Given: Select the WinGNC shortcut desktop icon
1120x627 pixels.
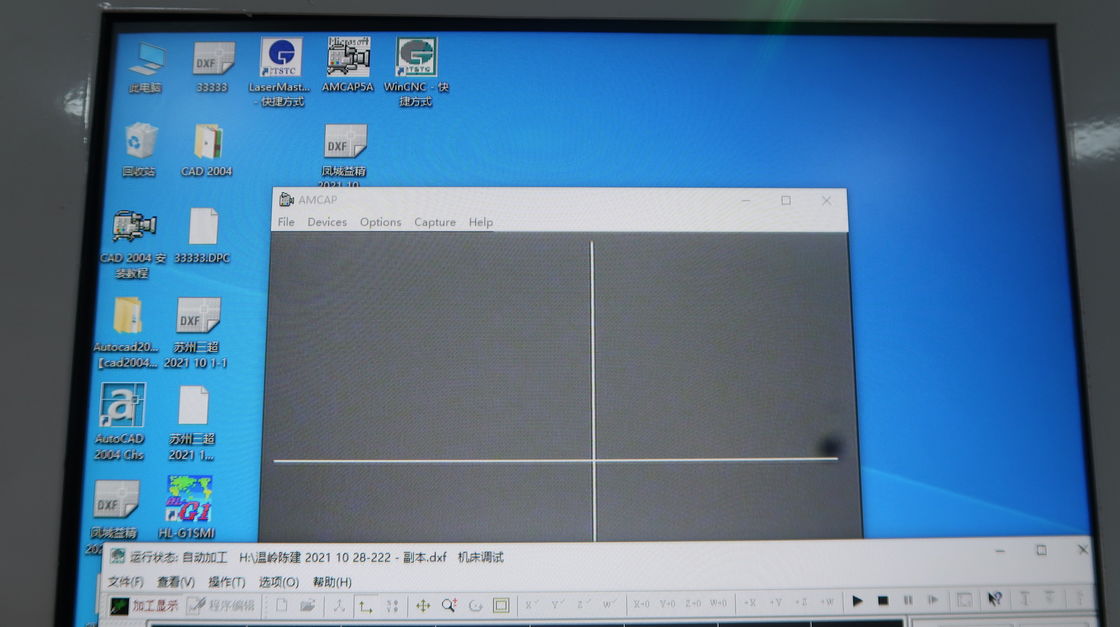Looking at the screenshot, I should [416, 60].
